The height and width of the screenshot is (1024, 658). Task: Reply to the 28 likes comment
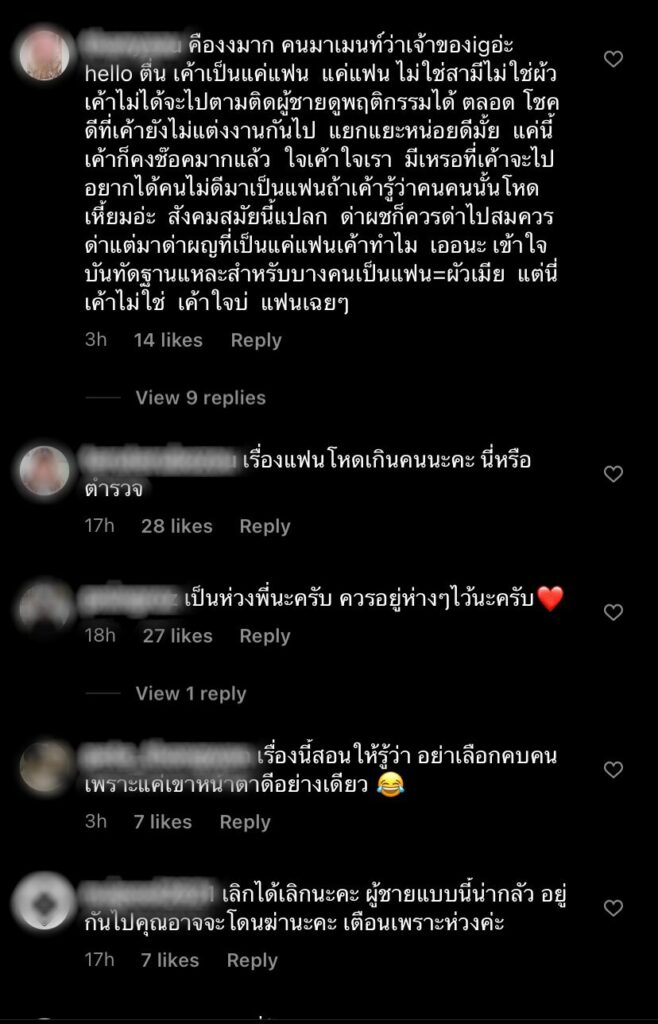[x=264, y=526]
